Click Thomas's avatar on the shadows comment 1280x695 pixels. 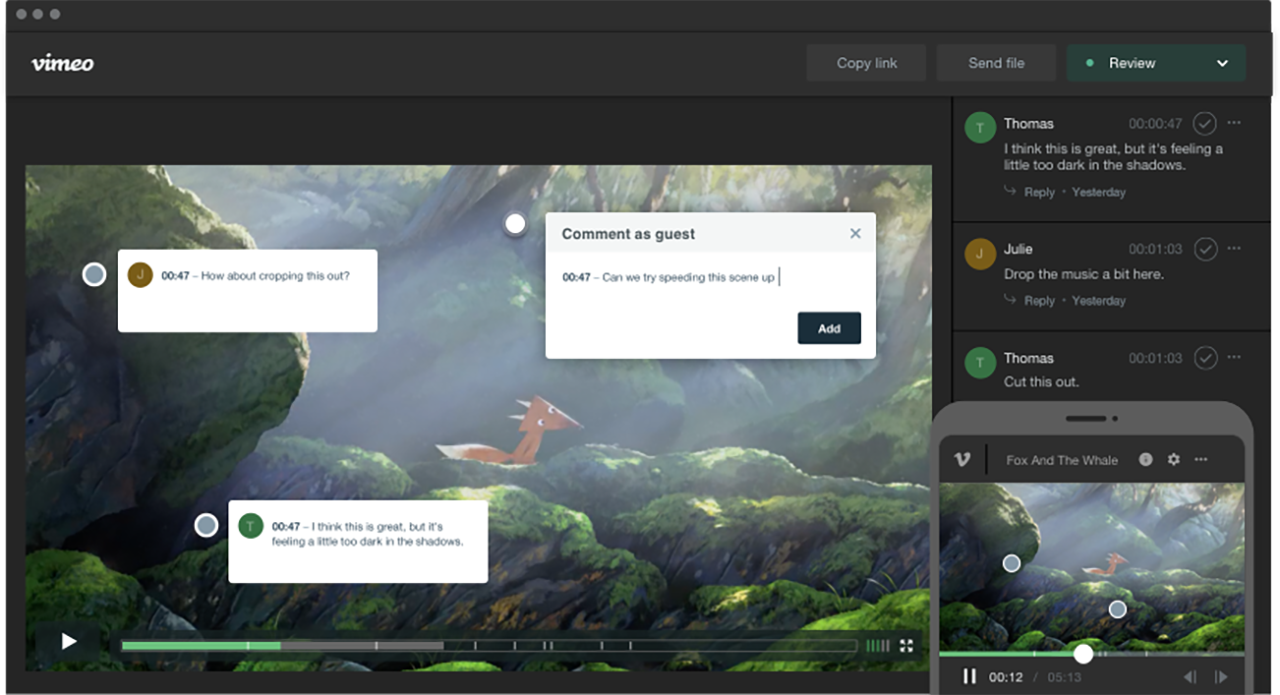point(980,127)
